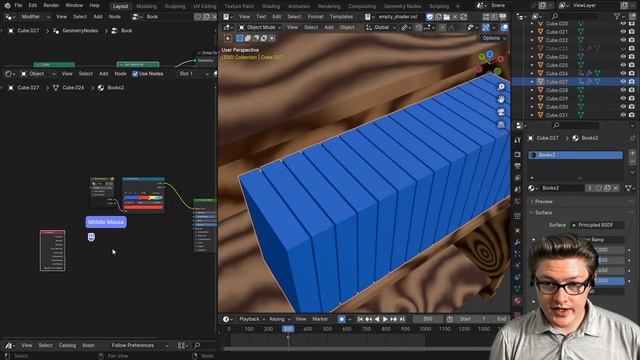
Task: Toggle auto keying record button
Action: (x=342, y=319)
